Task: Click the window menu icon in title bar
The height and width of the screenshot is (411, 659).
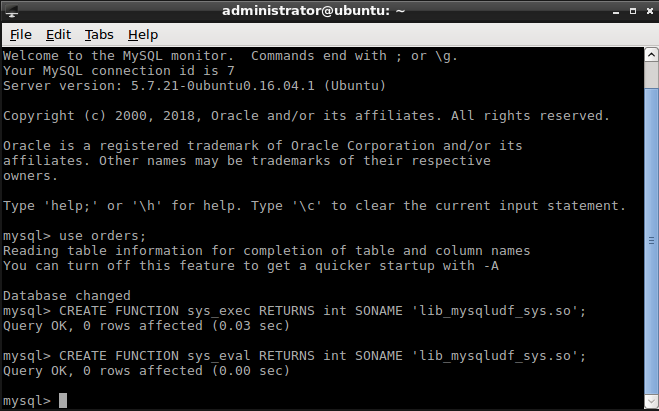Action: pyautogui.click(x=11, y=11)
